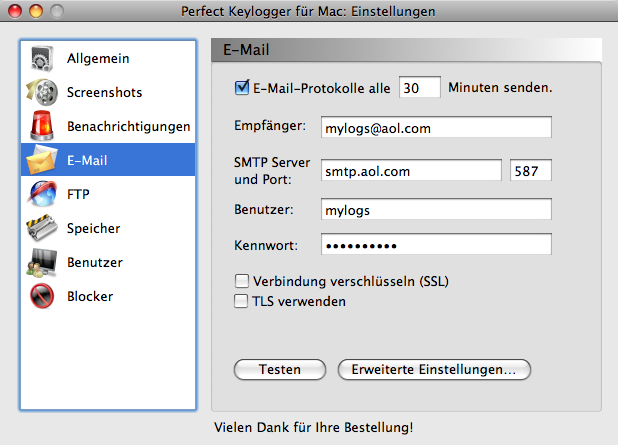Click the Benutzer username field mylogs
The width and height of the screenshot is (618, 445).
(436, 209)
